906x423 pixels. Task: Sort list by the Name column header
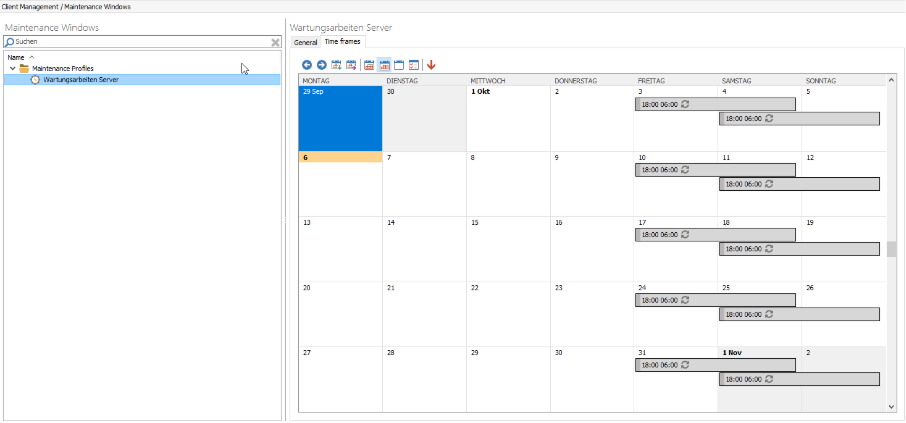[16, 57]
